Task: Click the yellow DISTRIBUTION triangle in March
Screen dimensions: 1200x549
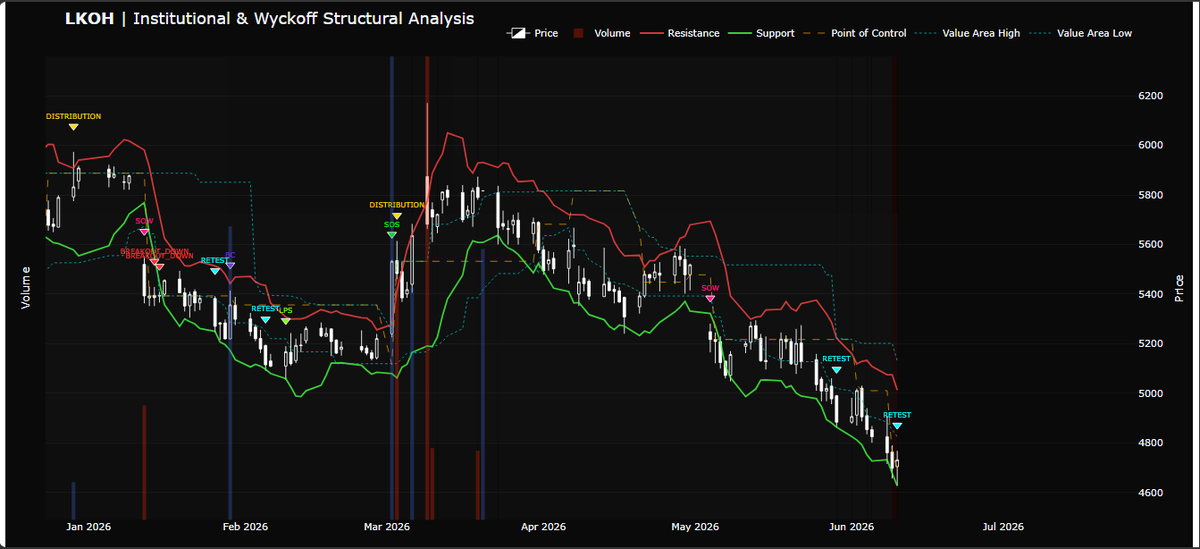Action: pos(397,216)
